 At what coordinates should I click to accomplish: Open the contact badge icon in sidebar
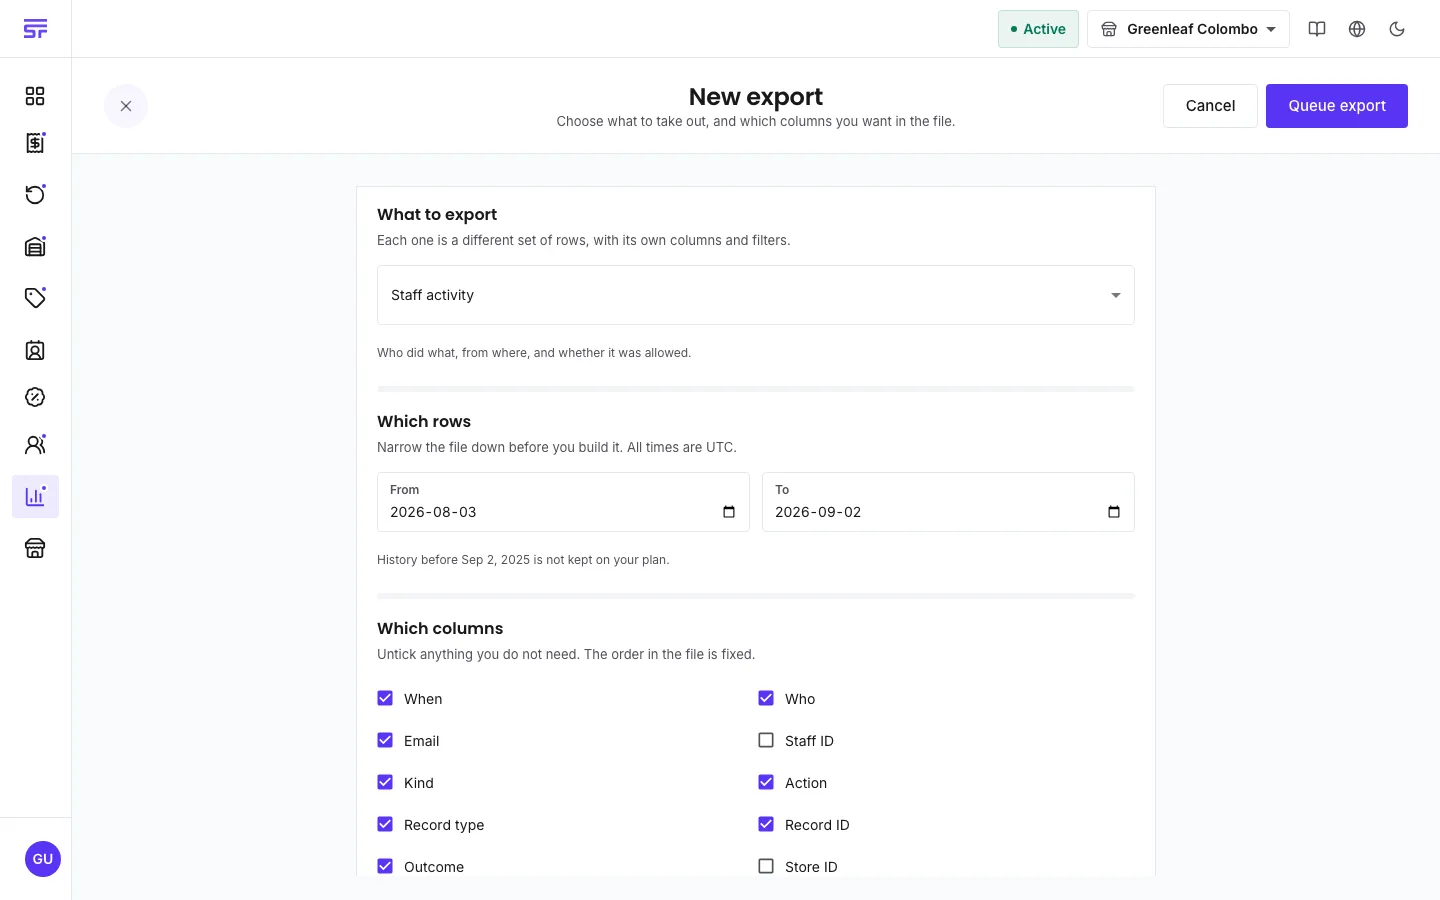35,350
